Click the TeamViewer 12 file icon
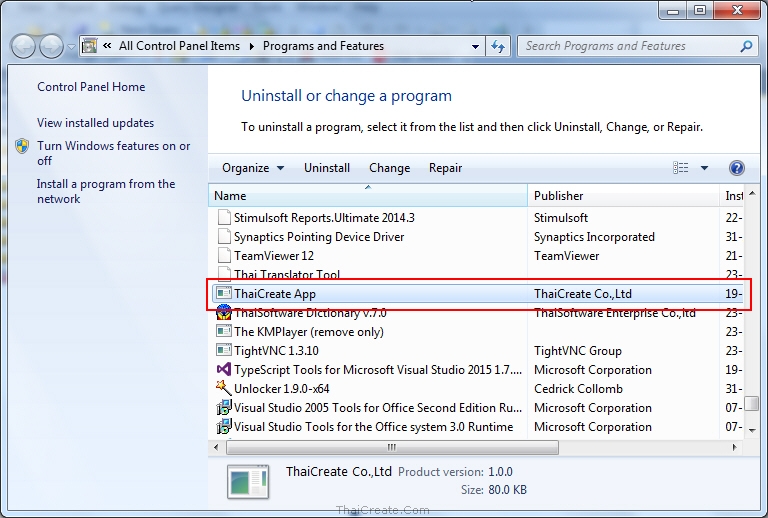The width and height of the screenshot is (768, 518). (x=224, y=255)
